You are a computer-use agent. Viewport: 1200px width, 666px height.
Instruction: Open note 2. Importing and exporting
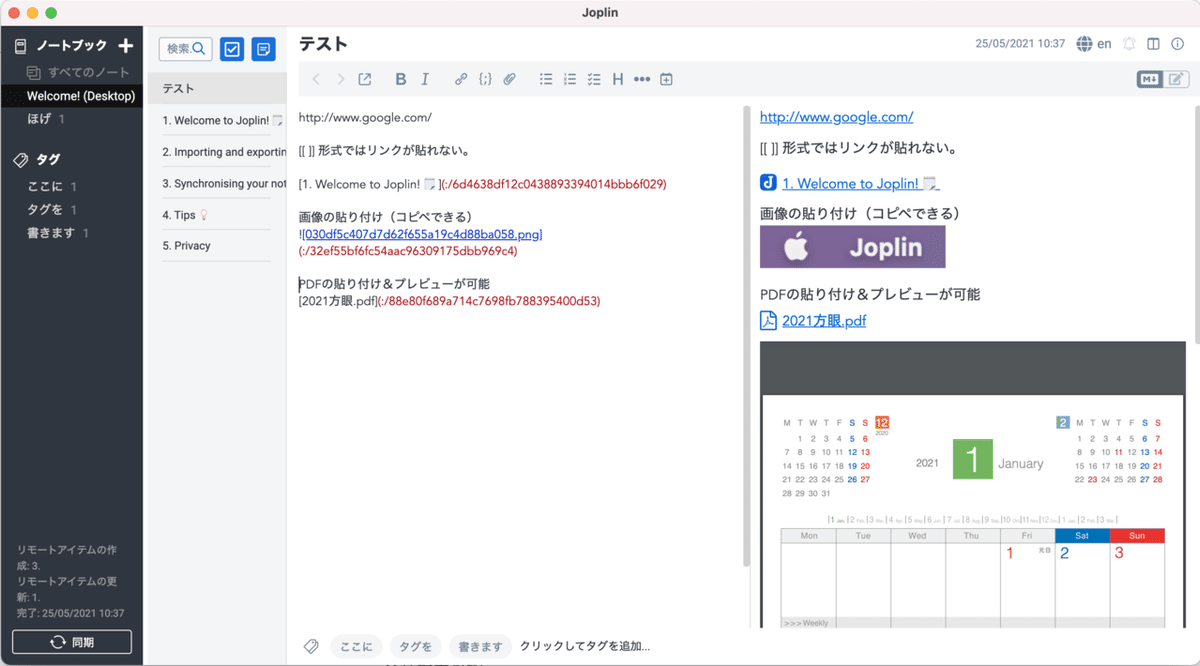217,152
